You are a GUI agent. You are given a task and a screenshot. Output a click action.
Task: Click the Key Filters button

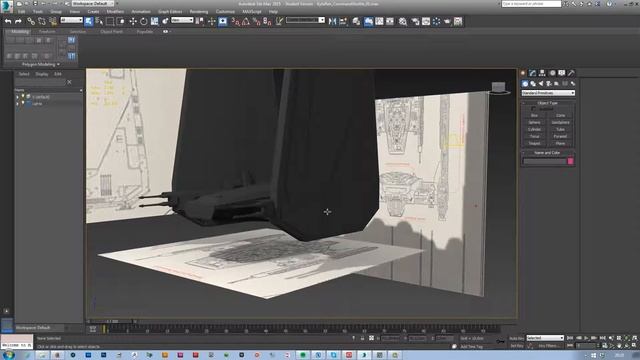(x=549, y=346)
